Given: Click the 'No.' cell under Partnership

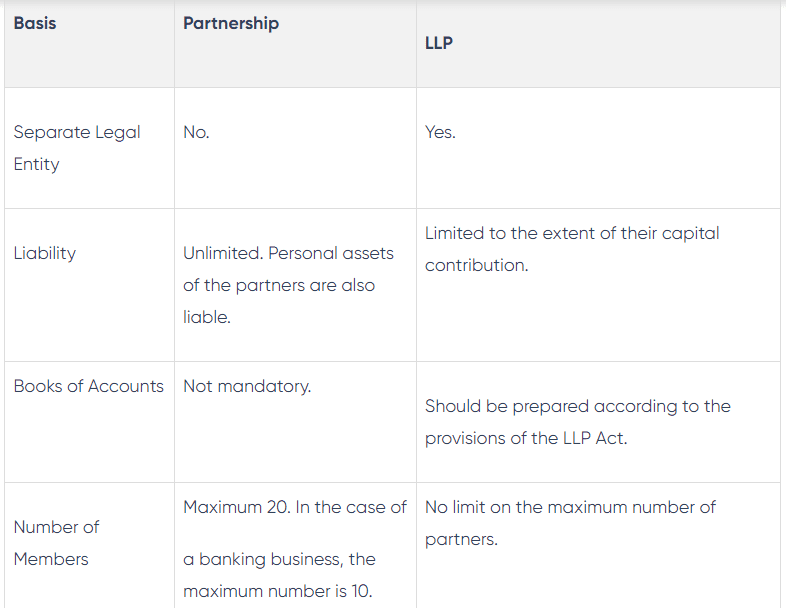Looking at the screenshot, I should pyautogui.click(x=197, y=132).
